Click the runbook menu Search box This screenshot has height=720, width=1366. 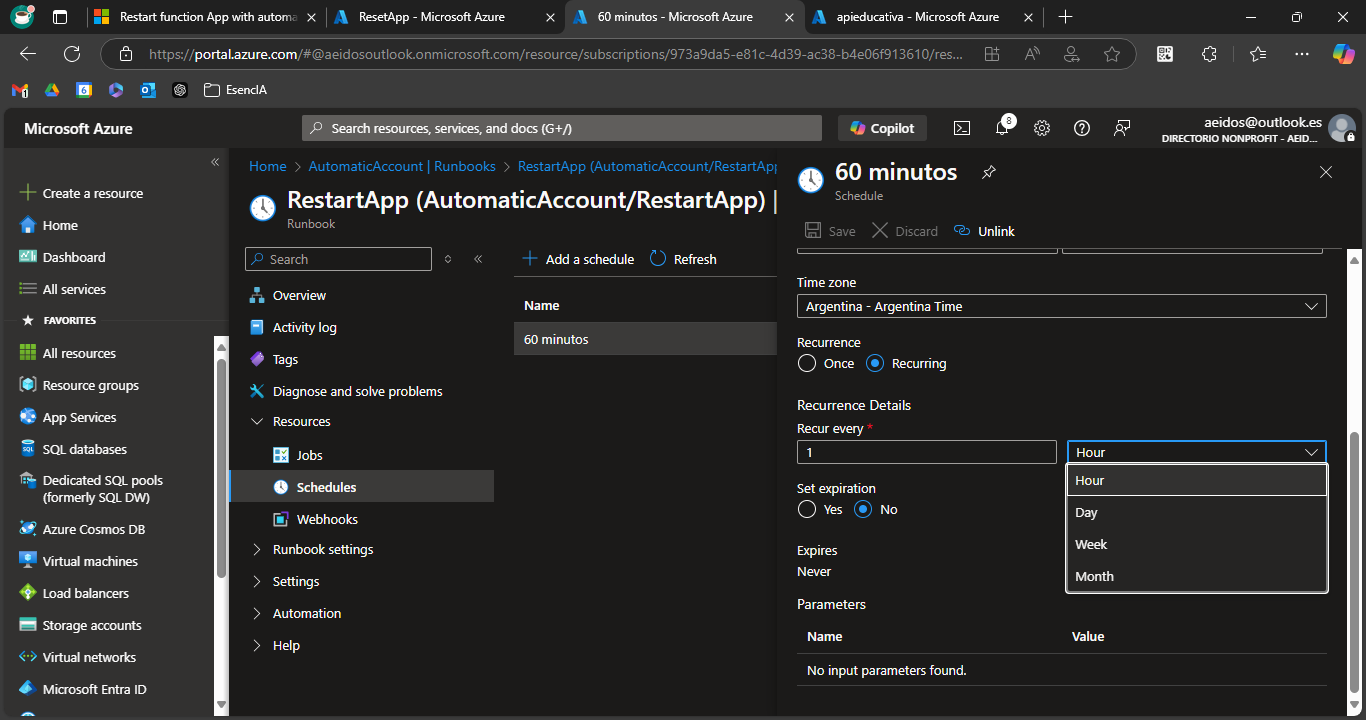click(338, 259)
